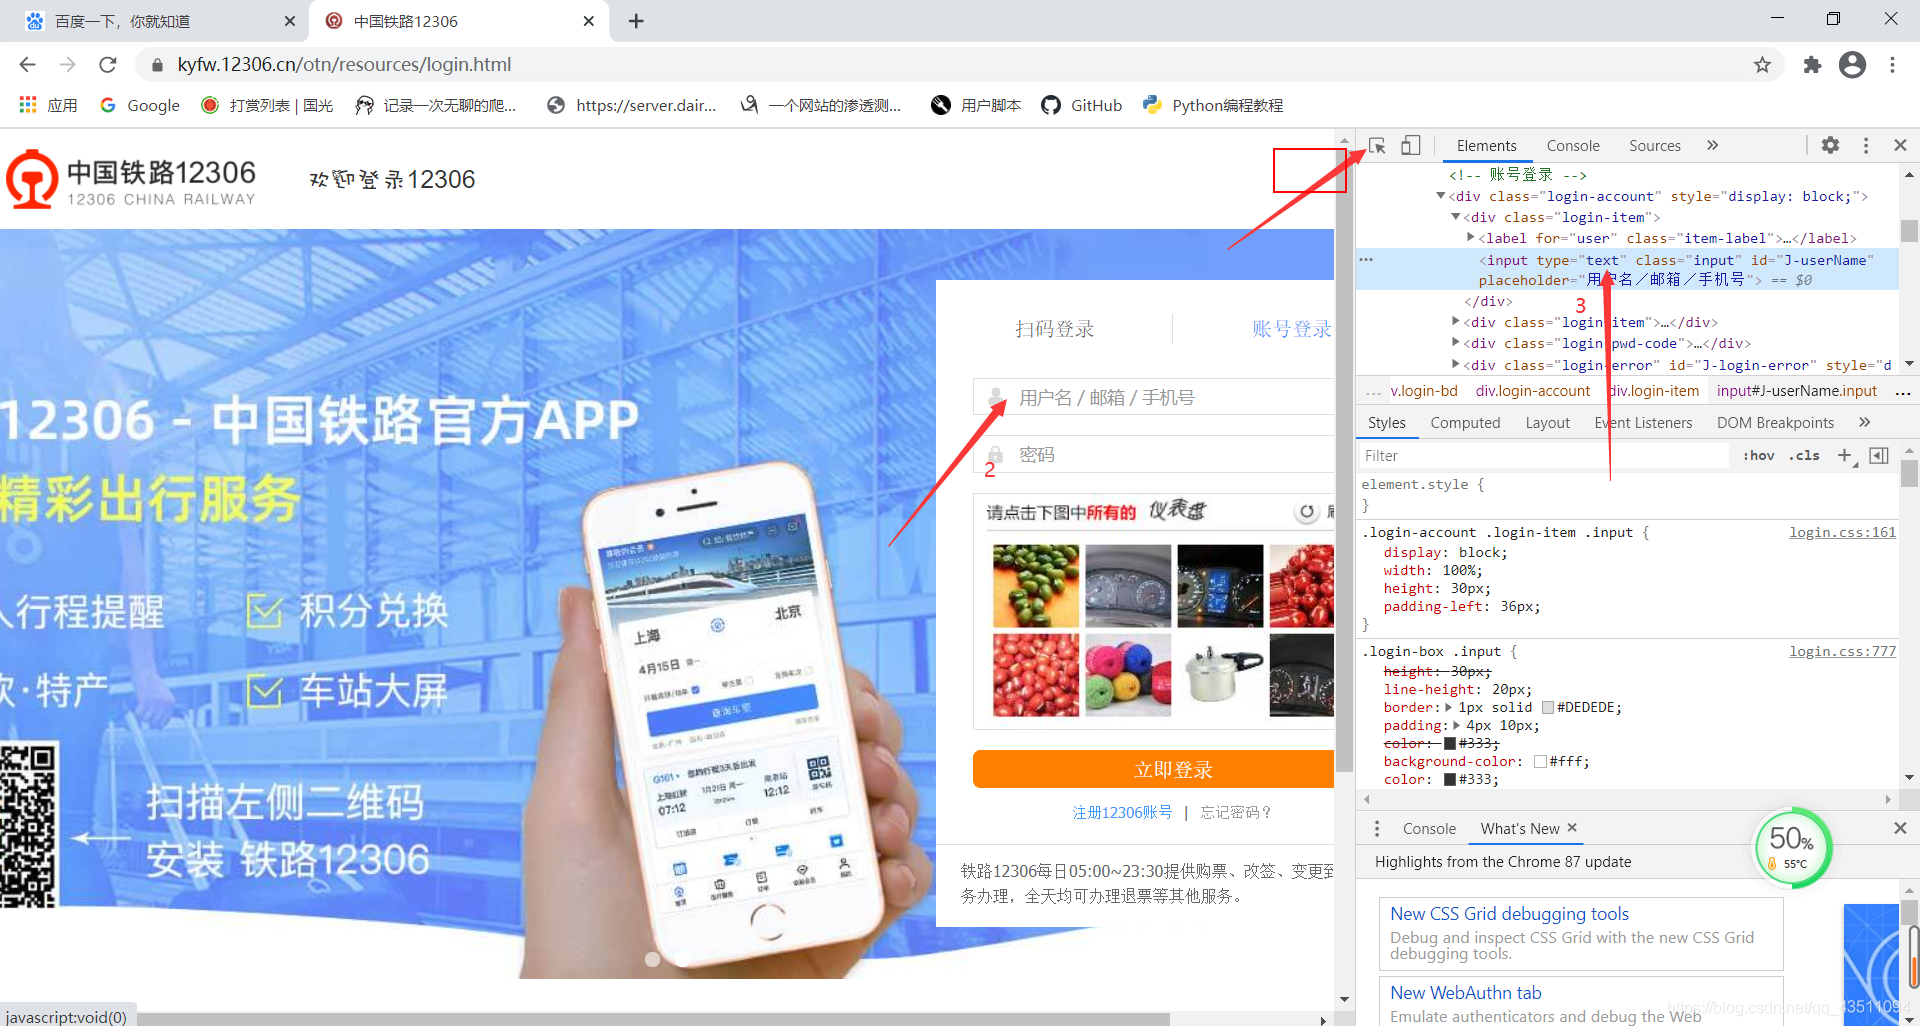Open the 应用 apps shortcut
The height and width of the screenshot is (1026, 1920).
[48, 105]
